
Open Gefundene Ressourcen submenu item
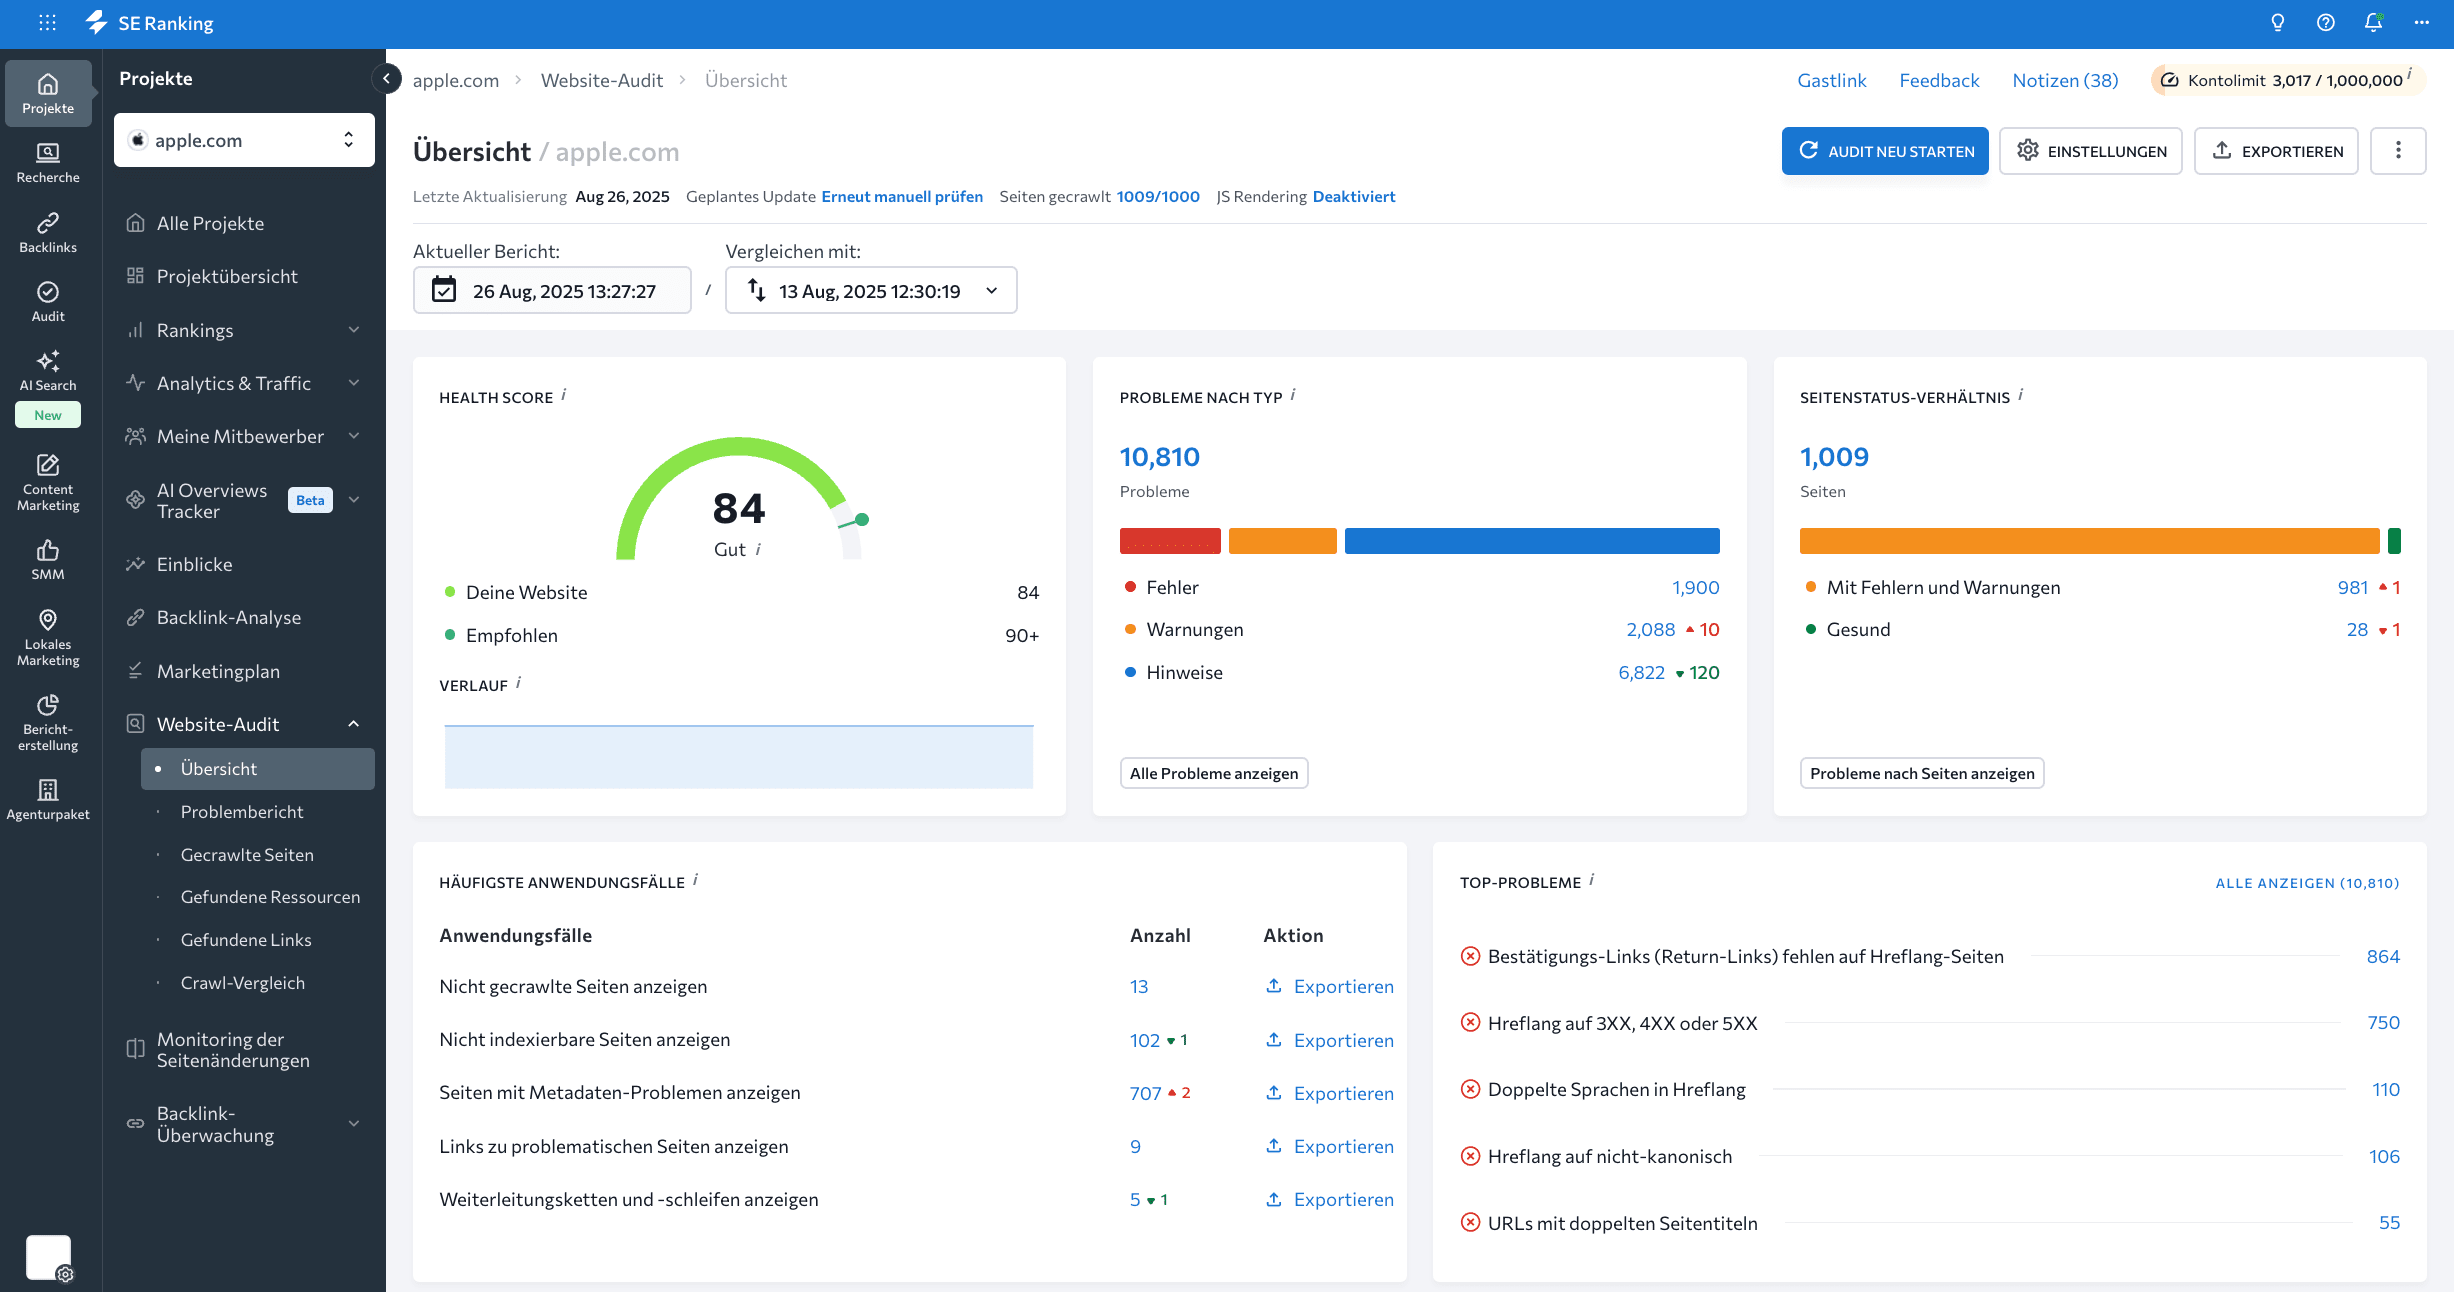point(270,897)
